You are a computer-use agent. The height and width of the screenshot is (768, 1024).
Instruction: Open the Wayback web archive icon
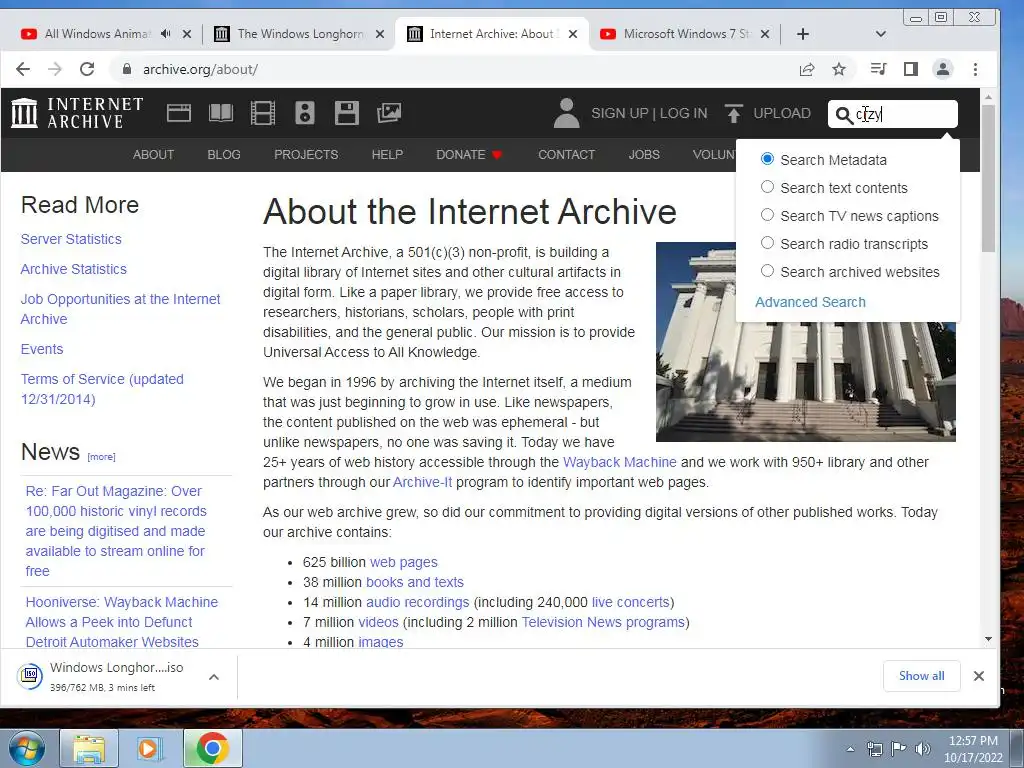[x=178, y=113]
